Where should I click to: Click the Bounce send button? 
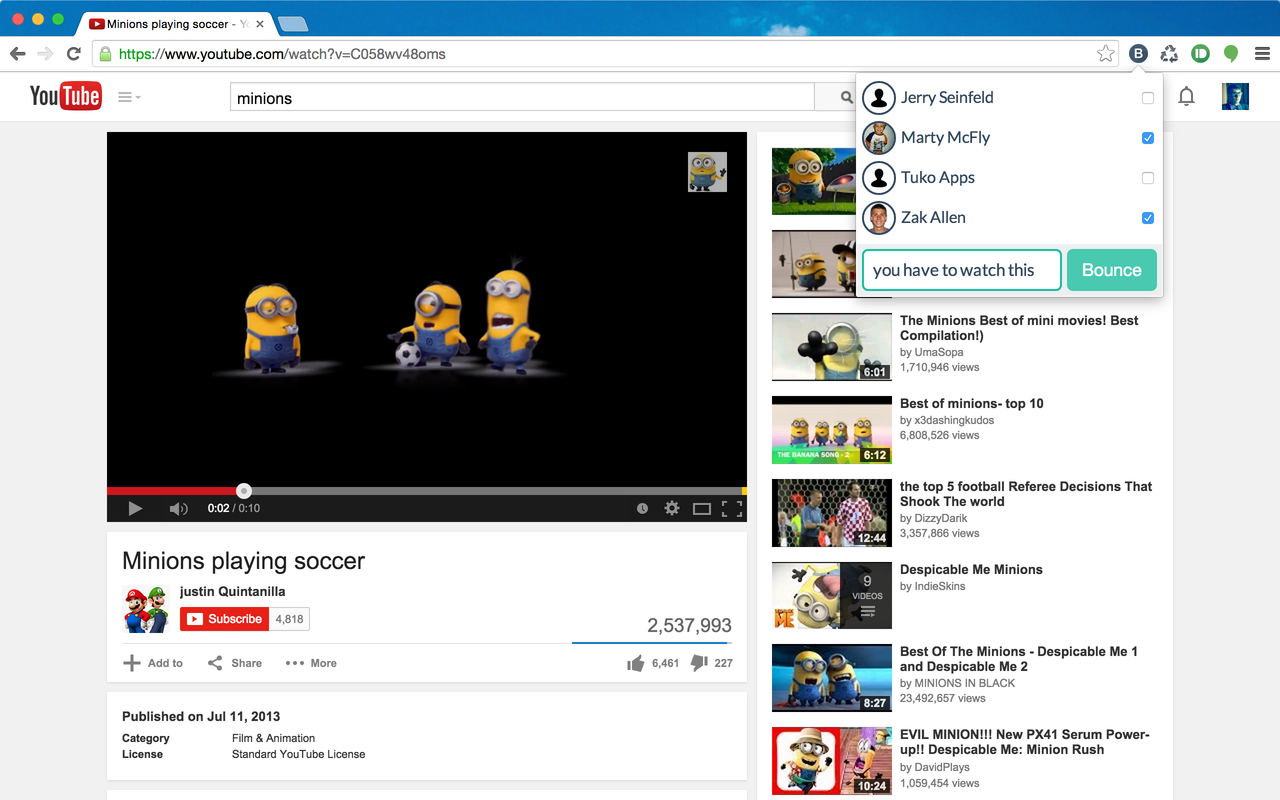coord(1112,270)
